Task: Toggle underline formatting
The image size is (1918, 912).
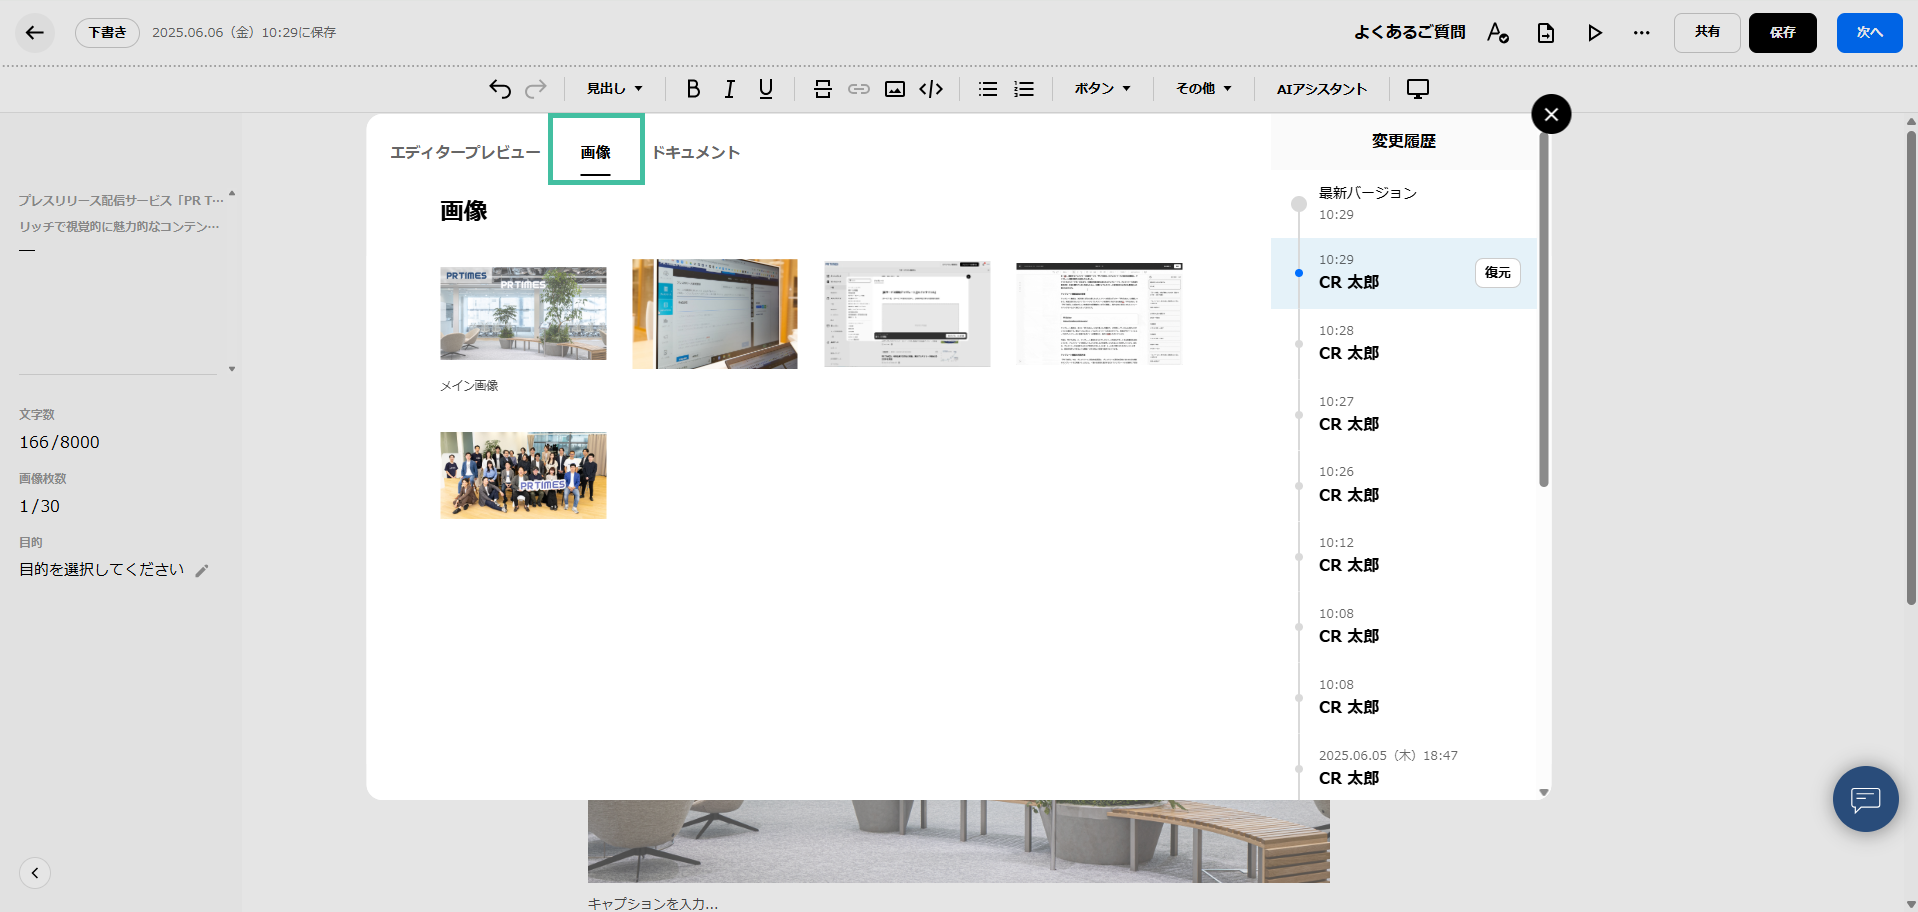Action: click(x=766, y=89)
